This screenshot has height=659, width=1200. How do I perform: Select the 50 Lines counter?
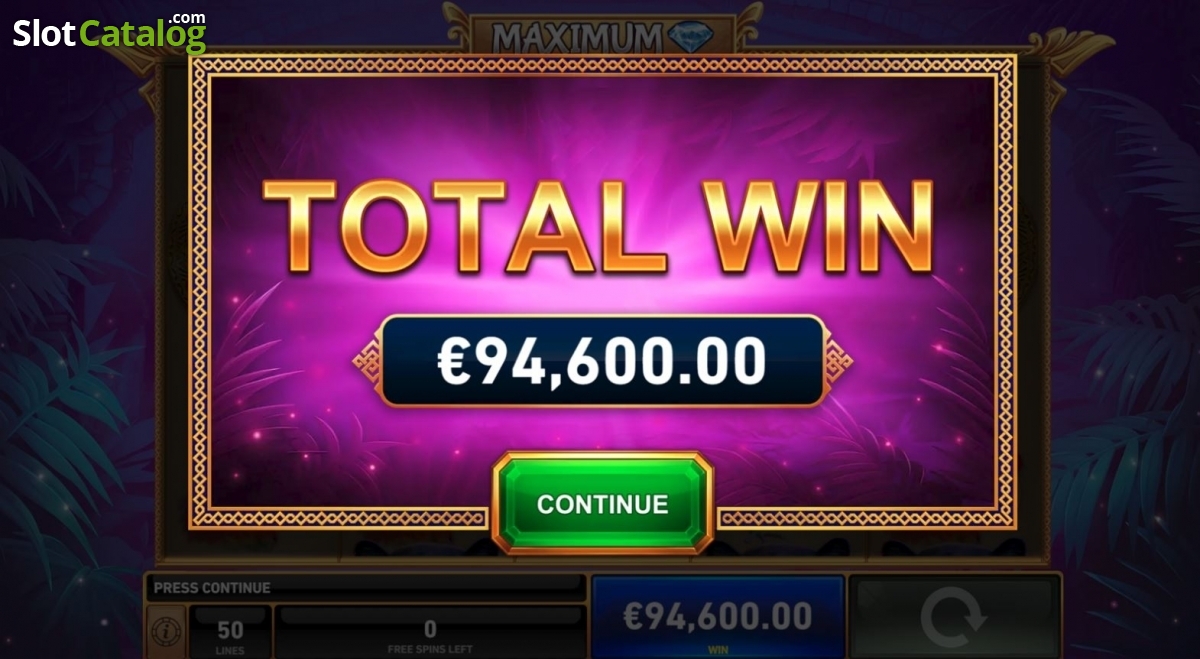tap(230, 633)
